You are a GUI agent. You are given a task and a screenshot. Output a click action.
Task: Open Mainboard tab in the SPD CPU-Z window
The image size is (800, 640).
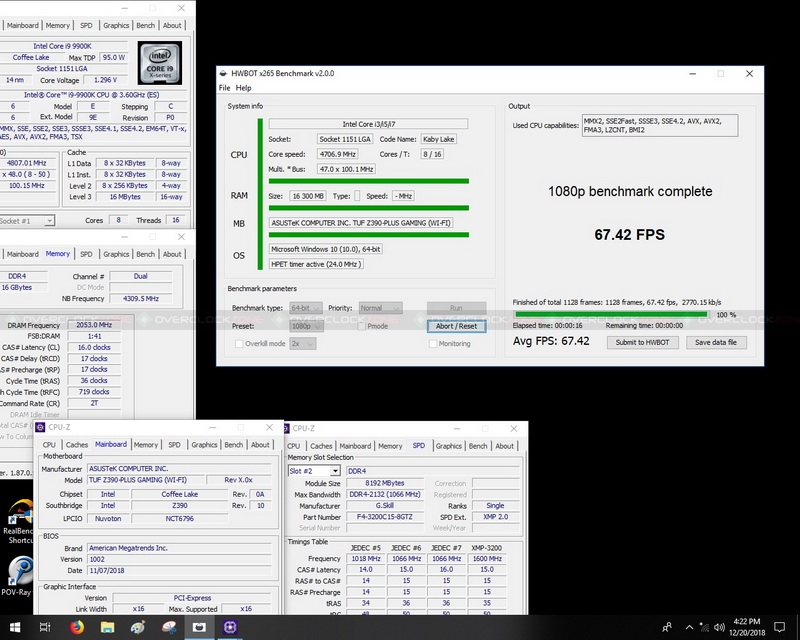pos(355,446)
